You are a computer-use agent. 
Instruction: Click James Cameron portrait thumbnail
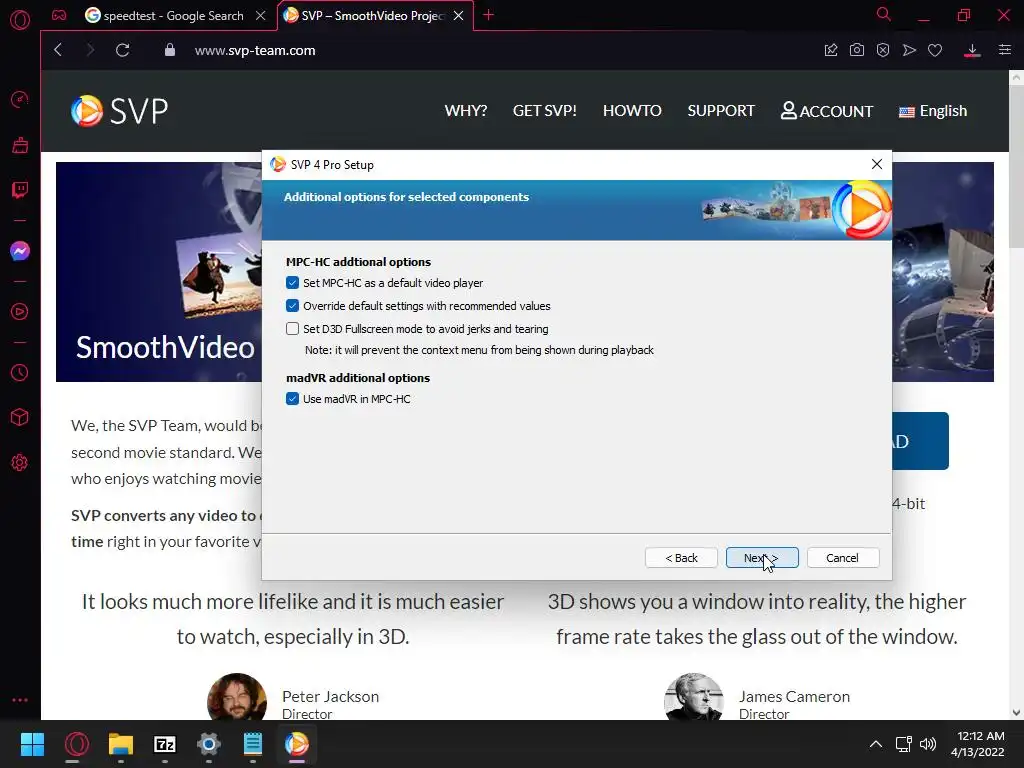click(694, 697)
